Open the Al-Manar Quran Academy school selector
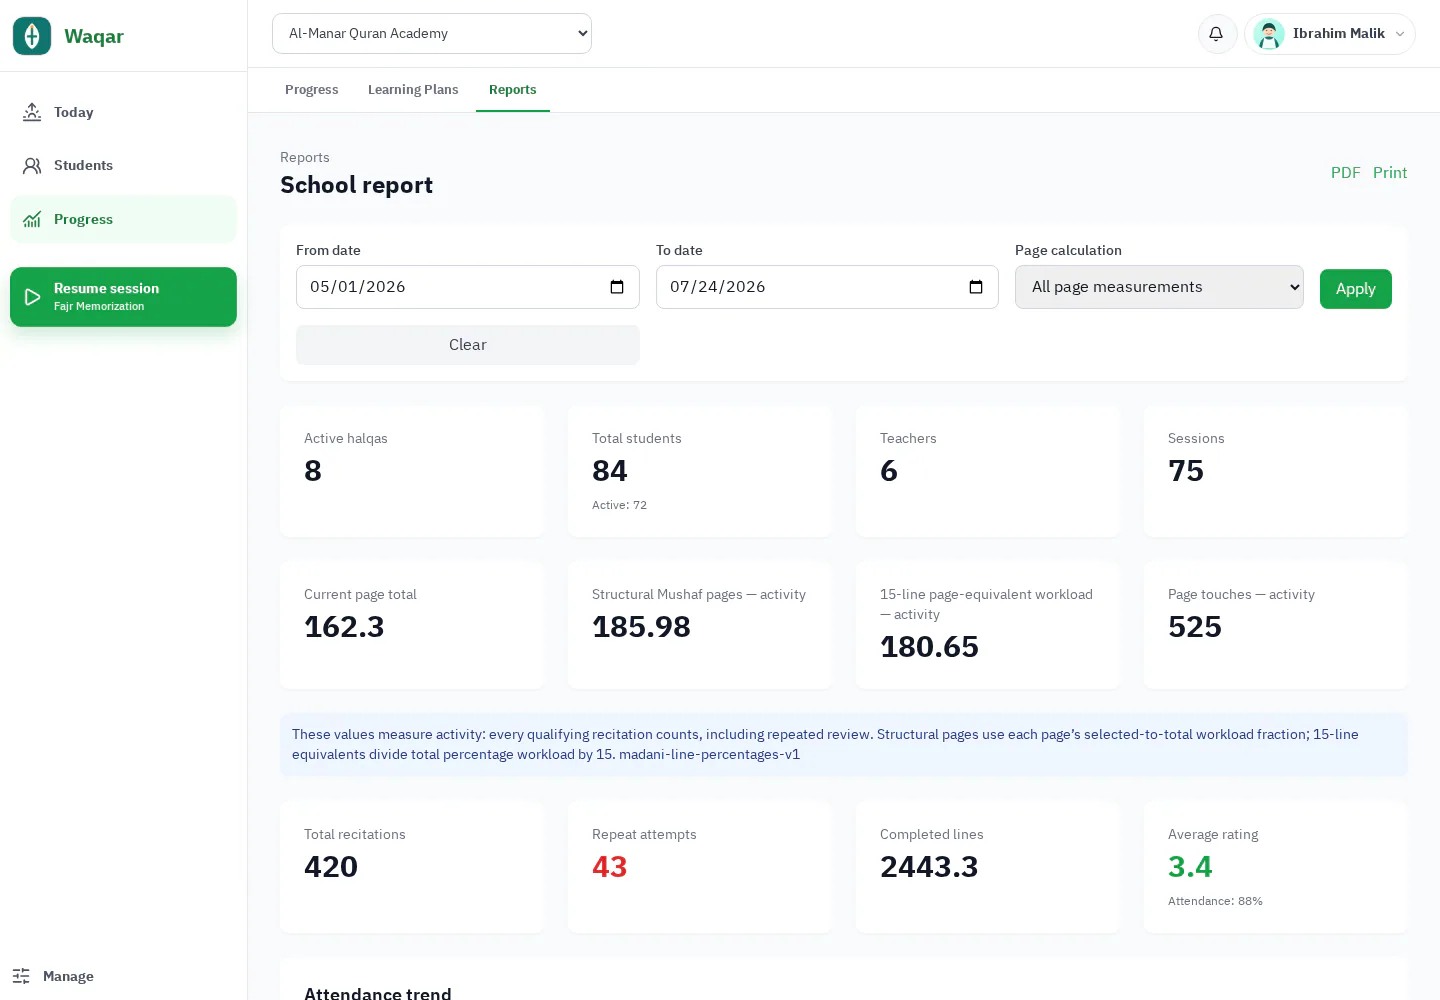Screen dimensions: 1440x1000 coord(432,33)
